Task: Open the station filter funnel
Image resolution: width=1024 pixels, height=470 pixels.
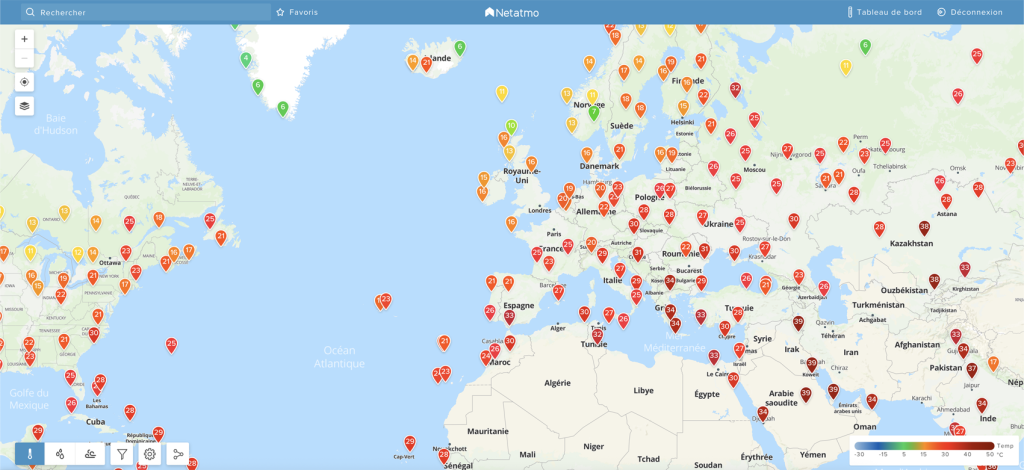Action: point(122,454)
